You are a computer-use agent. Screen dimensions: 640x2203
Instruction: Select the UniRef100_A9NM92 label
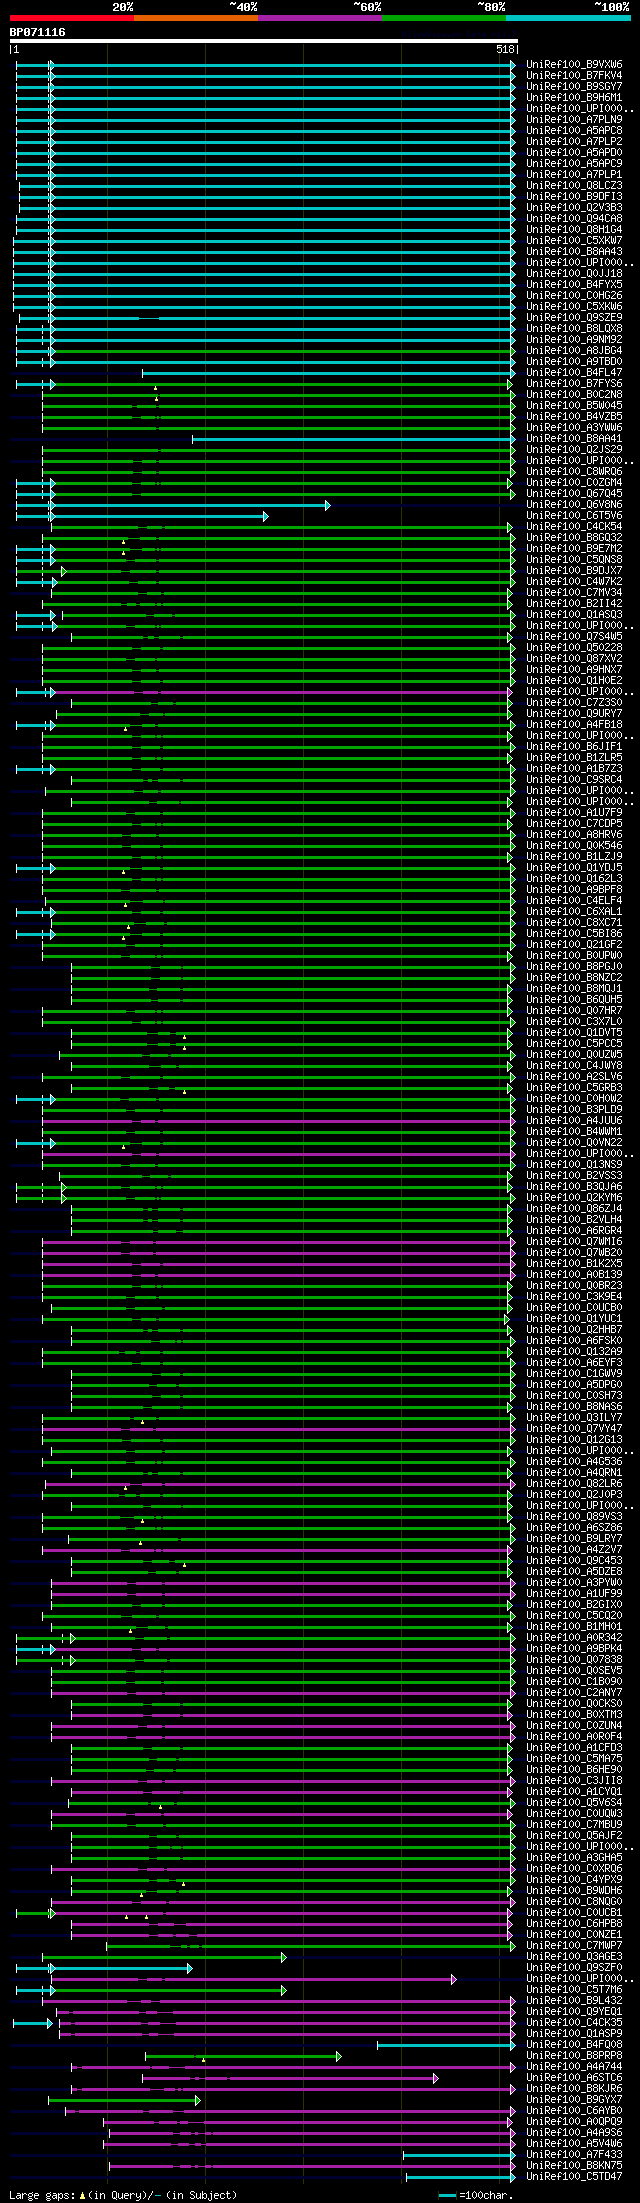tap(574, 340)
